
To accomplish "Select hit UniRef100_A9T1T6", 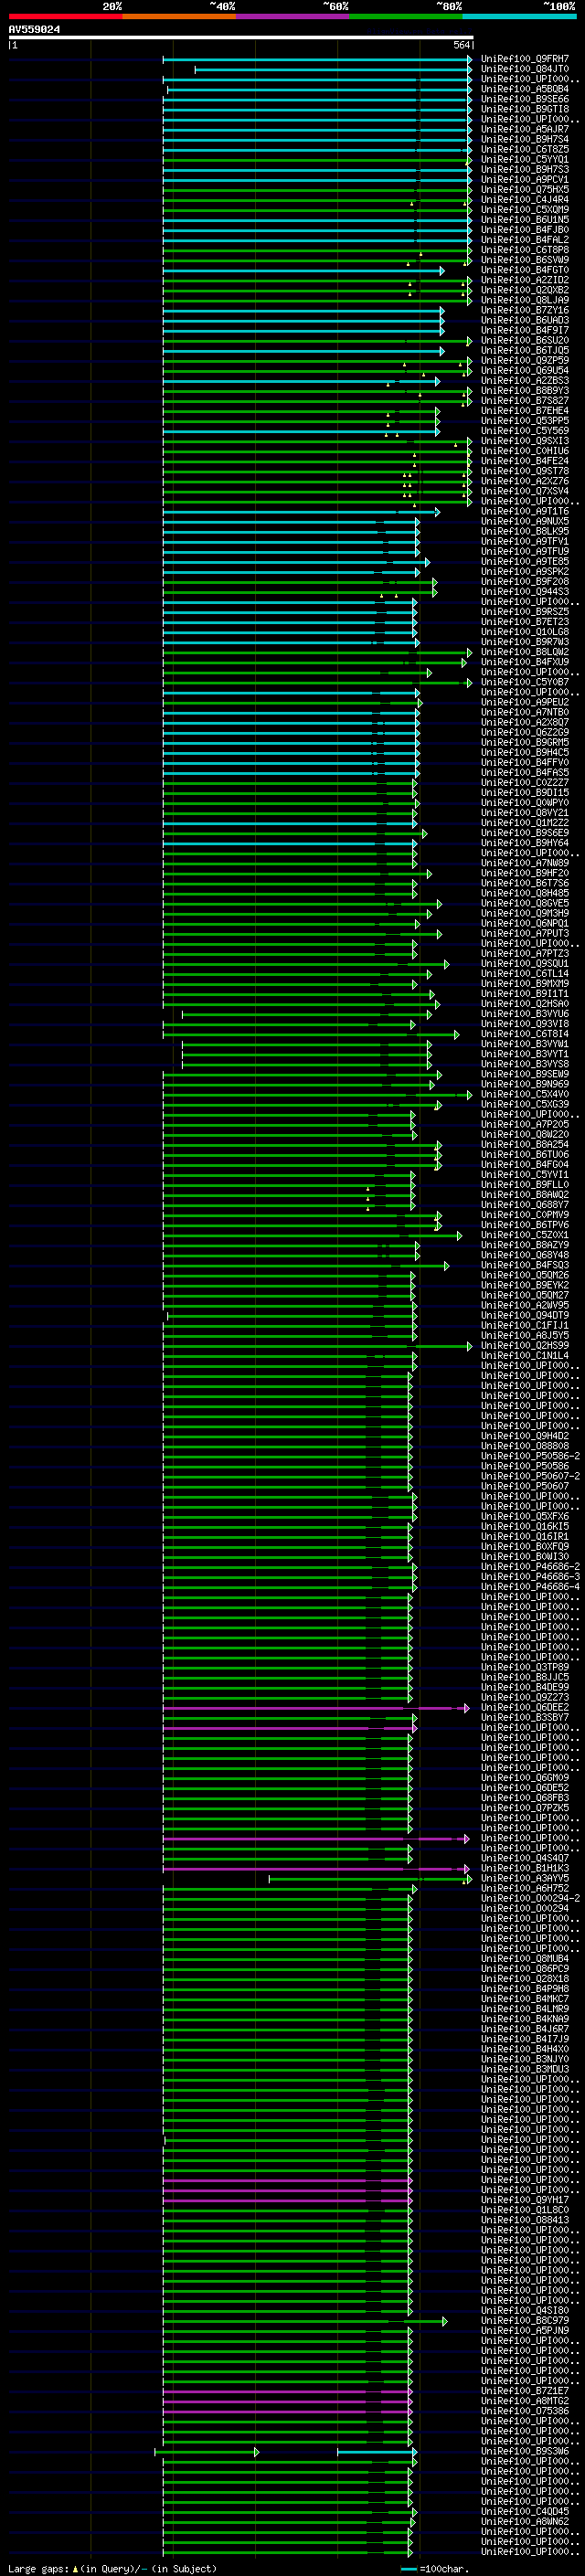I will [524, 512].
